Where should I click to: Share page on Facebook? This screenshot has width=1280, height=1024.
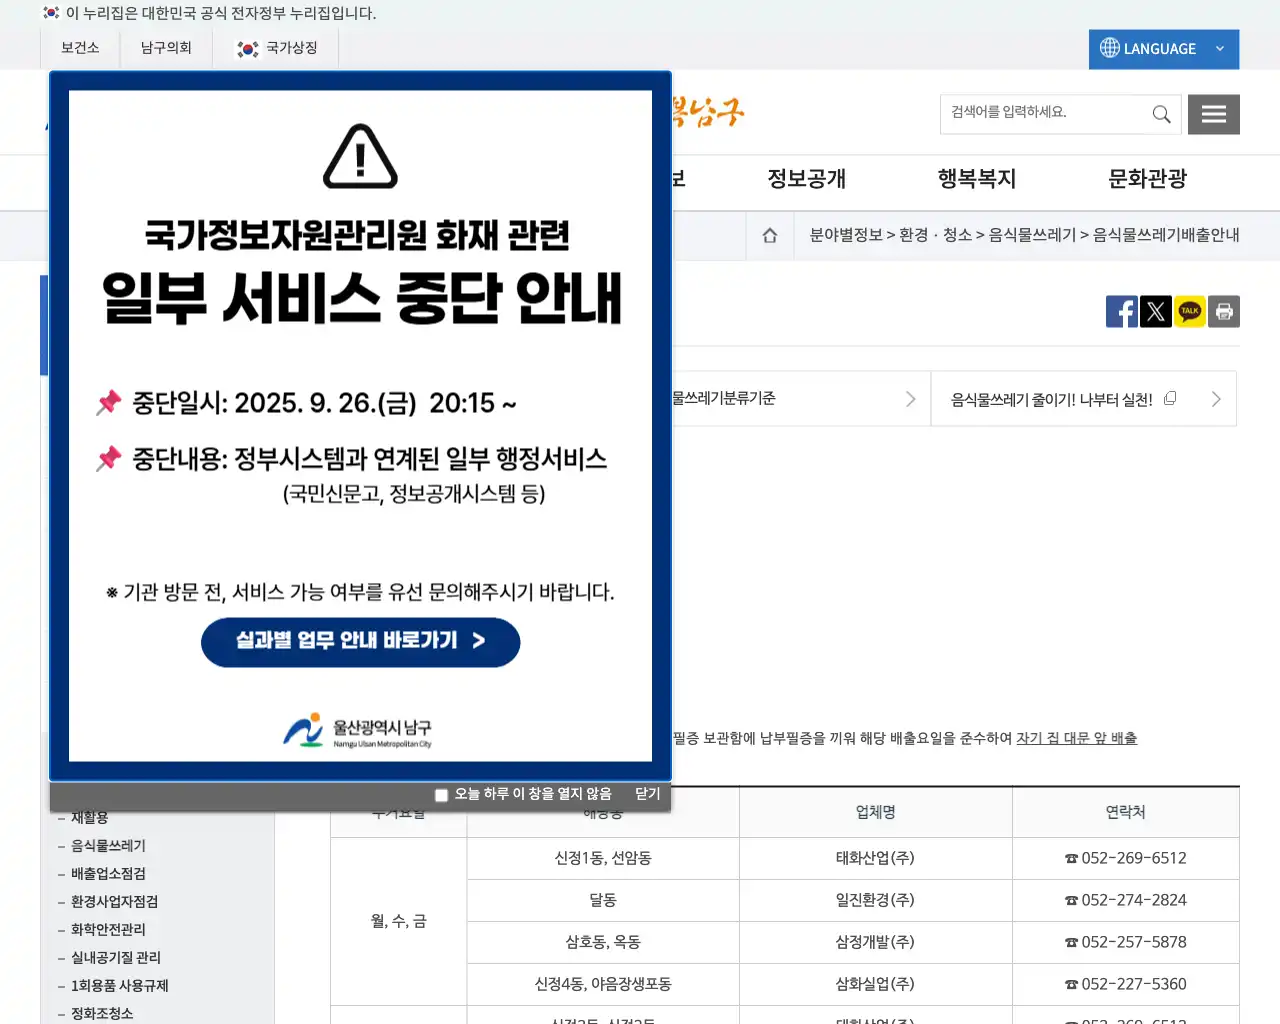(1121, 312)
